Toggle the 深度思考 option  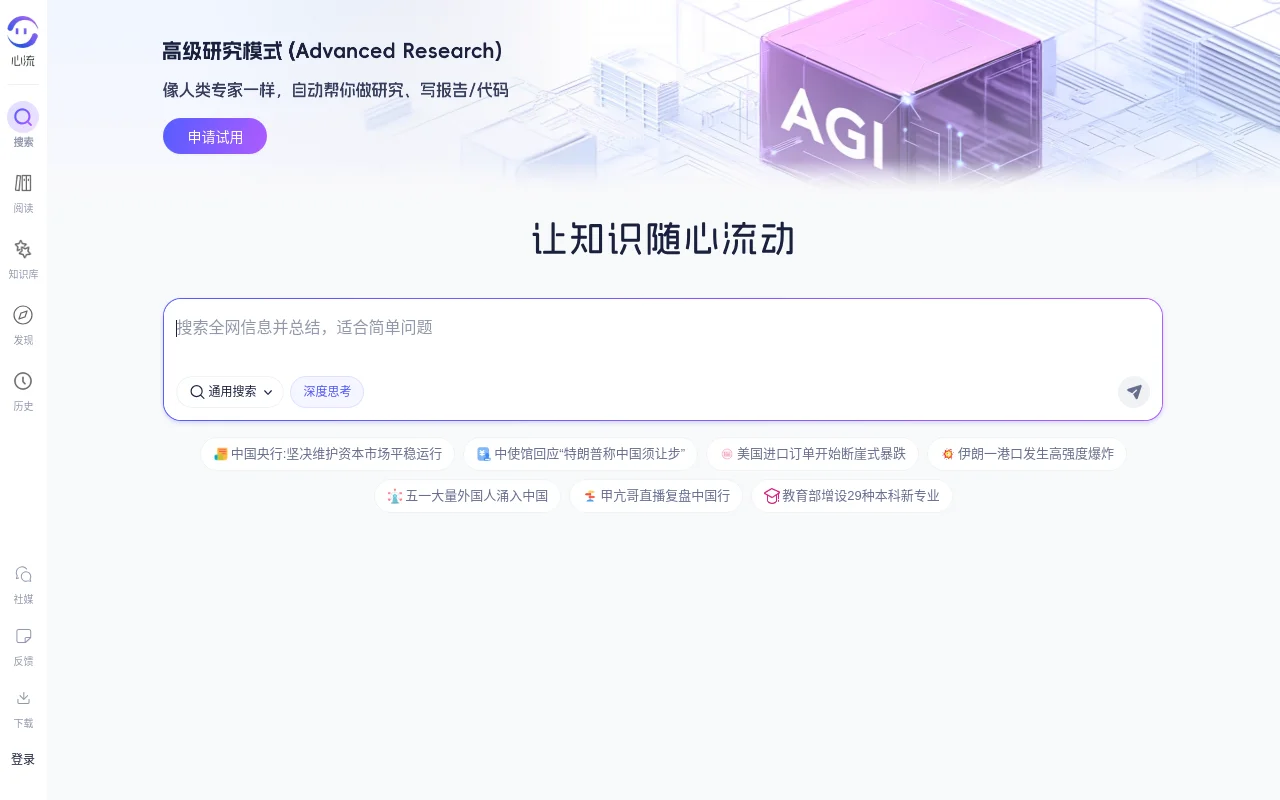coord(326,391)
